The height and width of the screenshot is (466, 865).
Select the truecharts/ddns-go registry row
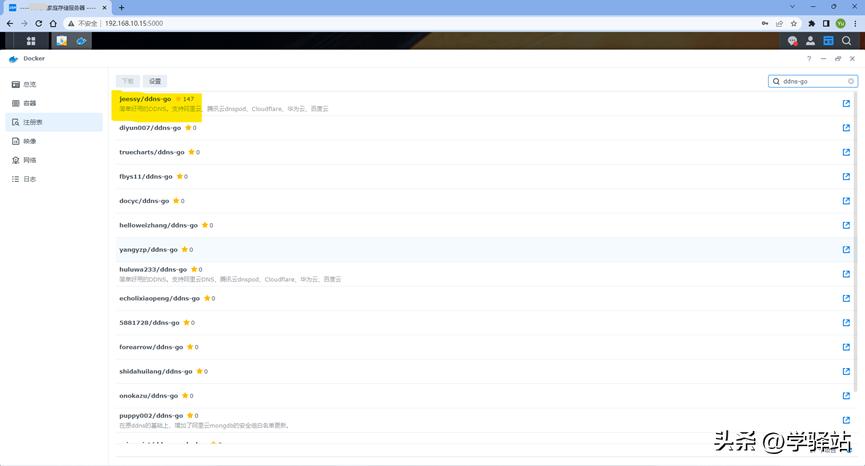[x=485, y=152]
